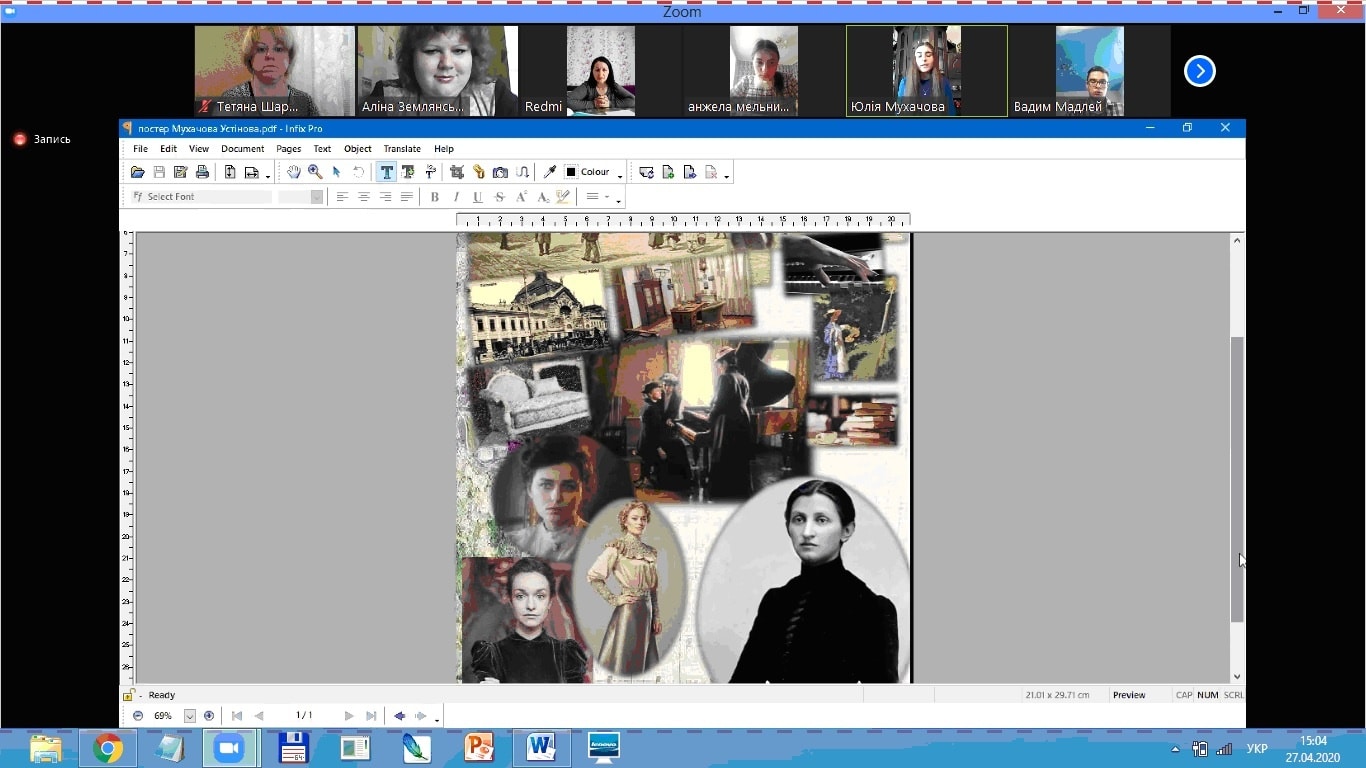Viewport: 1366px width, 768px height.
Task: Select the Crop tool icon
Action: 457,172
